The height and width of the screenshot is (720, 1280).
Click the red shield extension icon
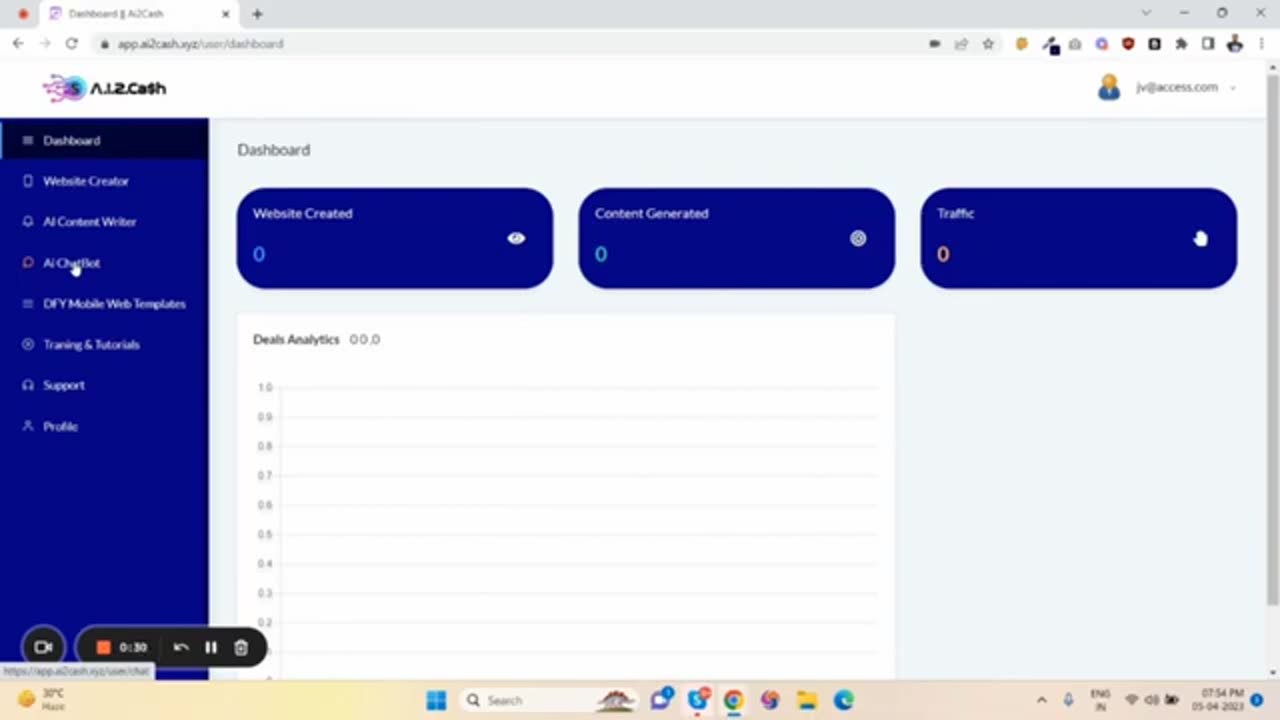pos(1128,44)
